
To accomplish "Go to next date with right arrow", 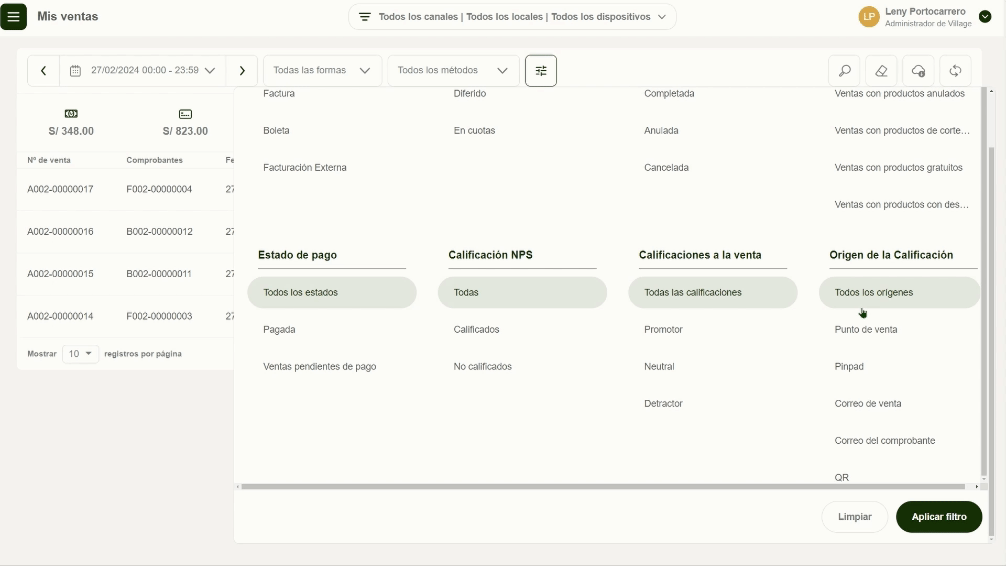I will [x=242, y=71].
